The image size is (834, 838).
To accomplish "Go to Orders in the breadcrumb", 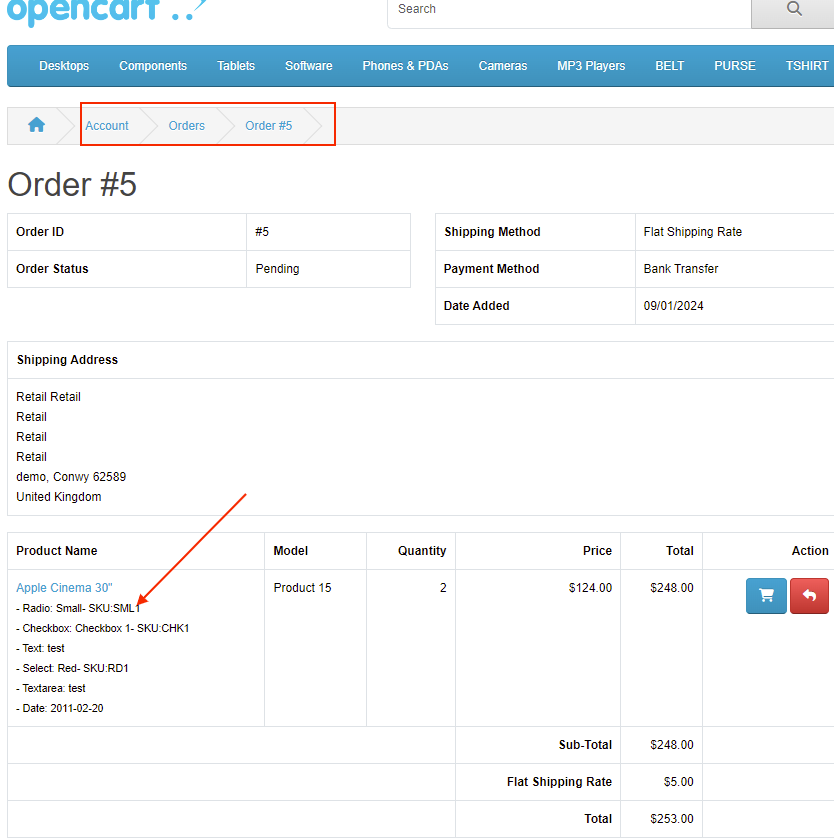I will (x=186, y=126).
